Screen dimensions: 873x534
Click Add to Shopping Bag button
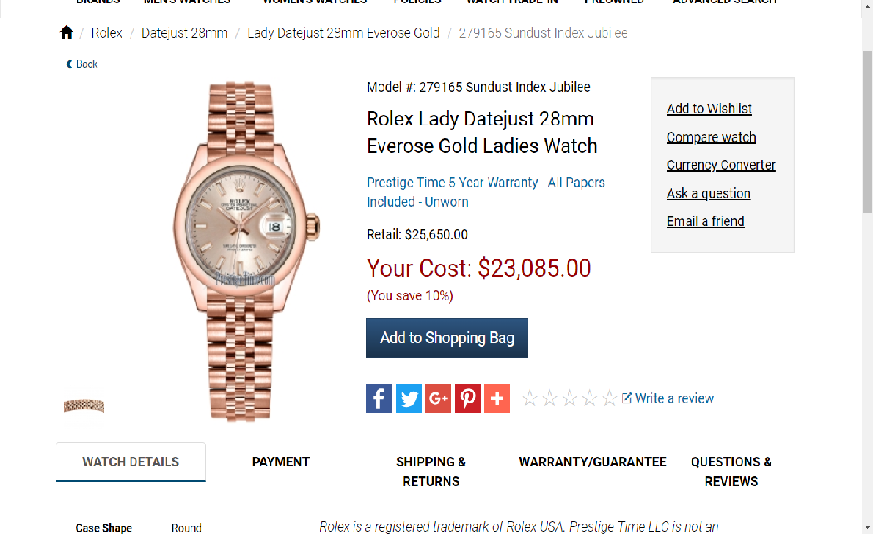447,338
